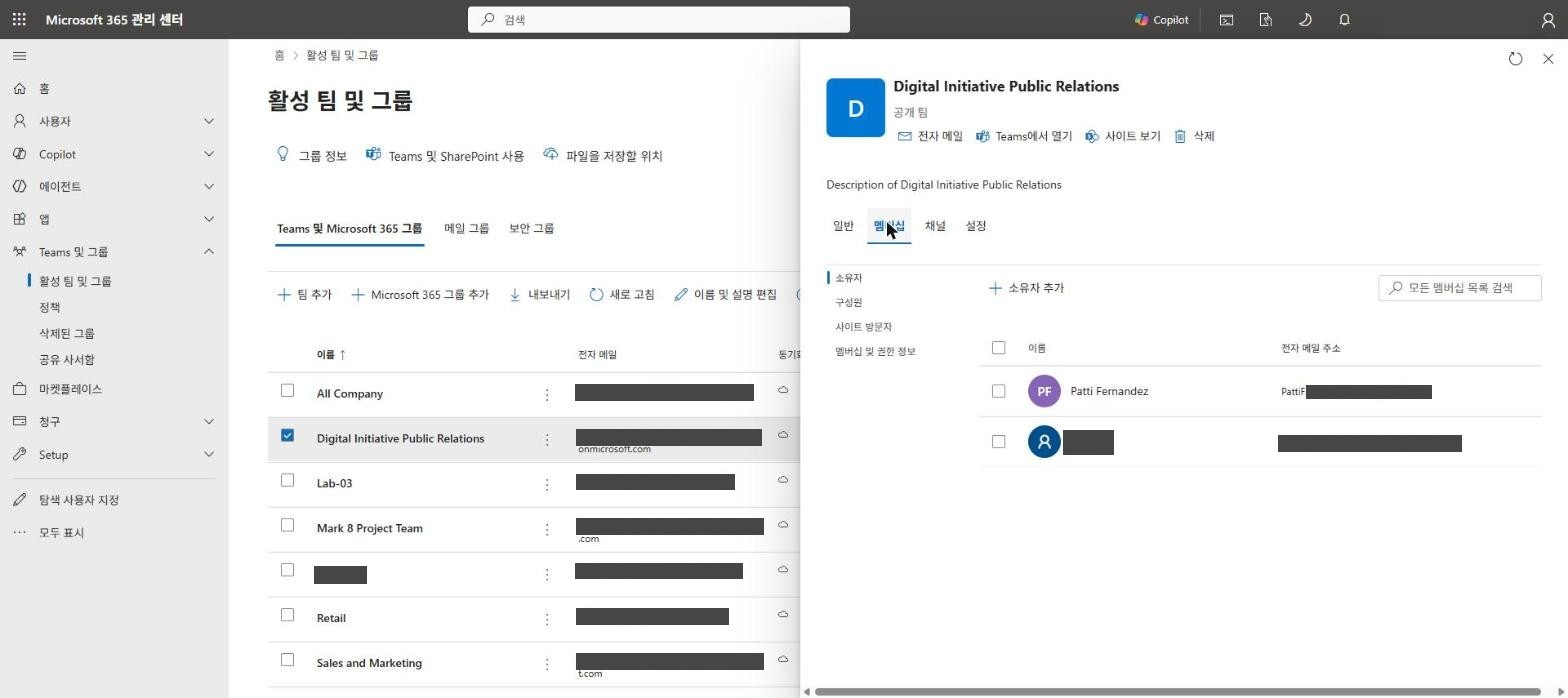Select 소유자 in membership list
This screenshot has width=1568, height=698.
tap(848, 278)
